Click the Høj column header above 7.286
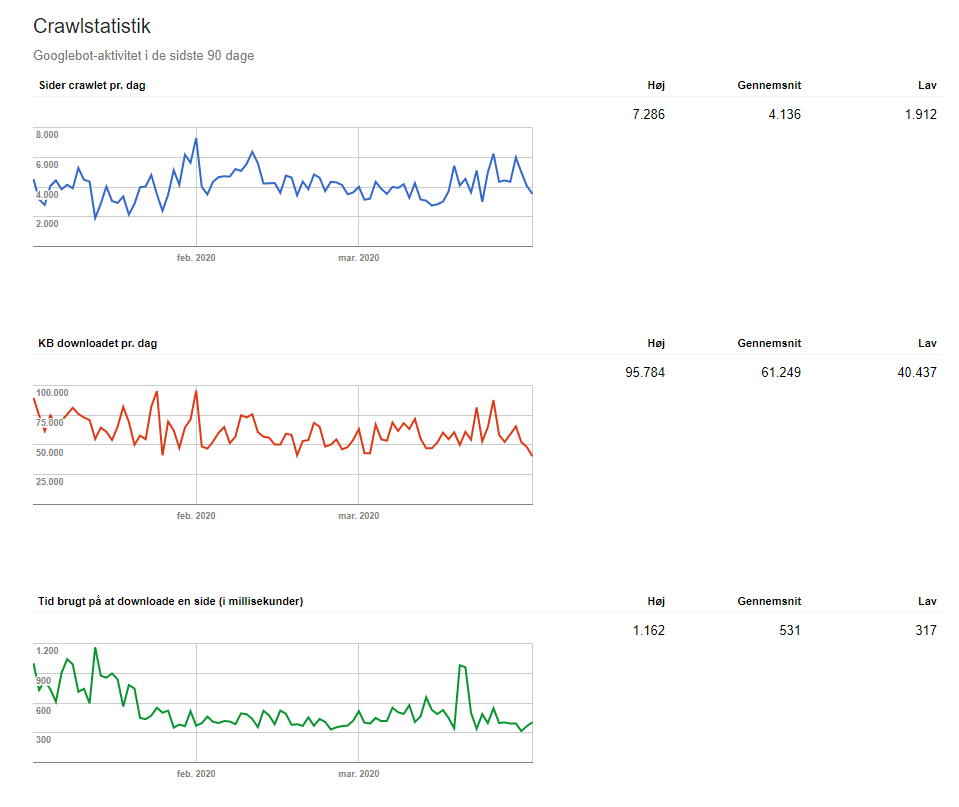The height and width of the screenshot is (807, 959). pyautogui.click(x=655, y=86)
